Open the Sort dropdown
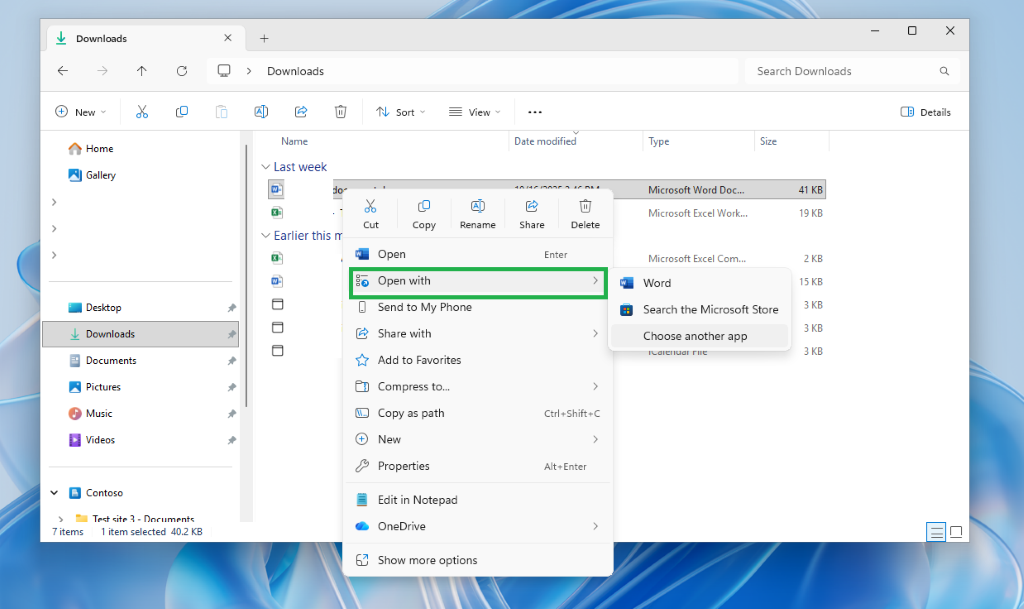The width and height of the screenshot is (1024, 609). [x=400, y=112]
